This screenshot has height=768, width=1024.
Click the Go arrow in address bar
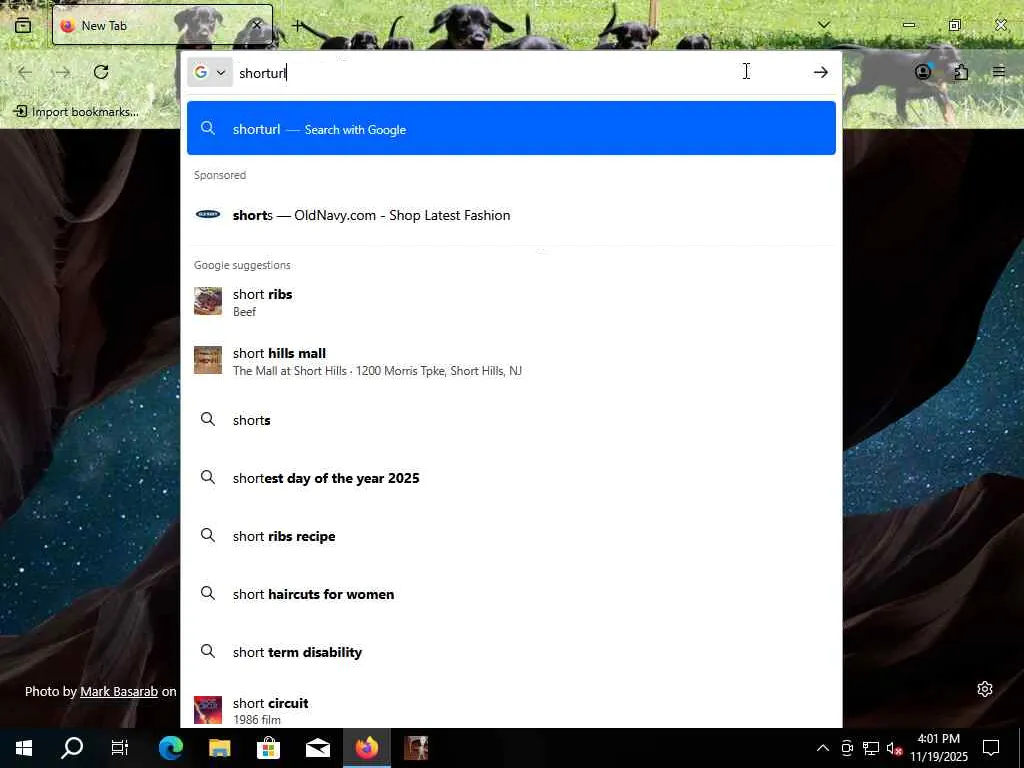[821, 72]
